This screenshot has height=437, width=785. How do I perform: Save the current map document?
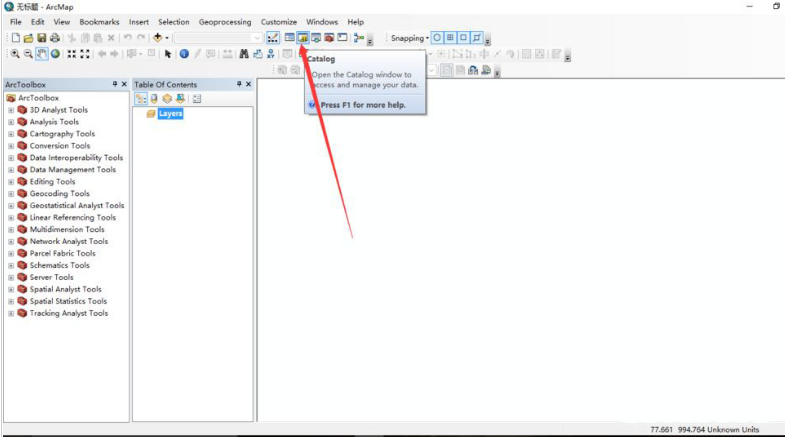pyautogui.click(x=42, y=38)
